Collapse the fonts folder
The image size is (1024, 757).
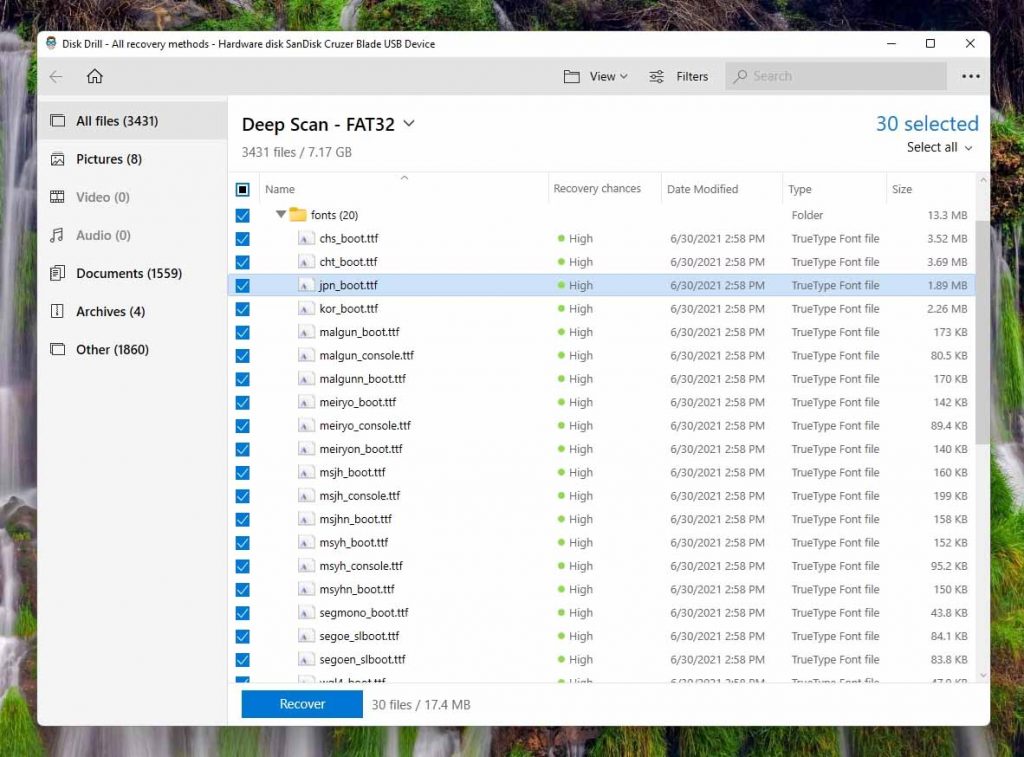click(281, 214)
